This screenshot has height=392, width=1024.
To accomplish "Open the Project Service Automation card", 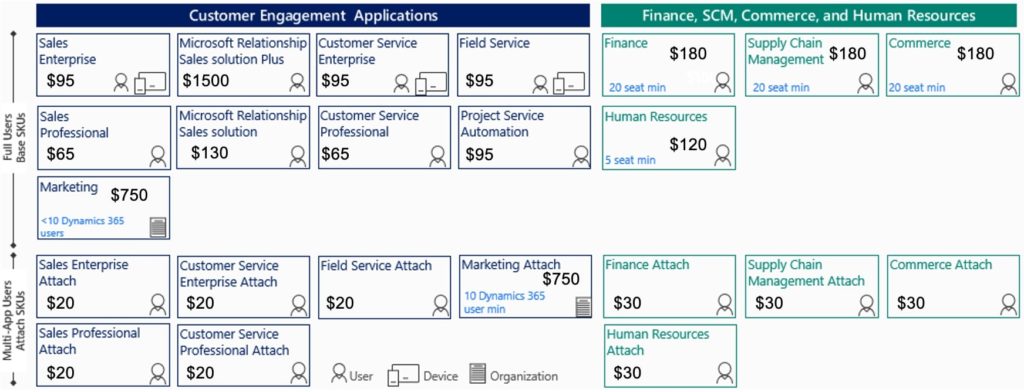I will click(x=524, y=137).
